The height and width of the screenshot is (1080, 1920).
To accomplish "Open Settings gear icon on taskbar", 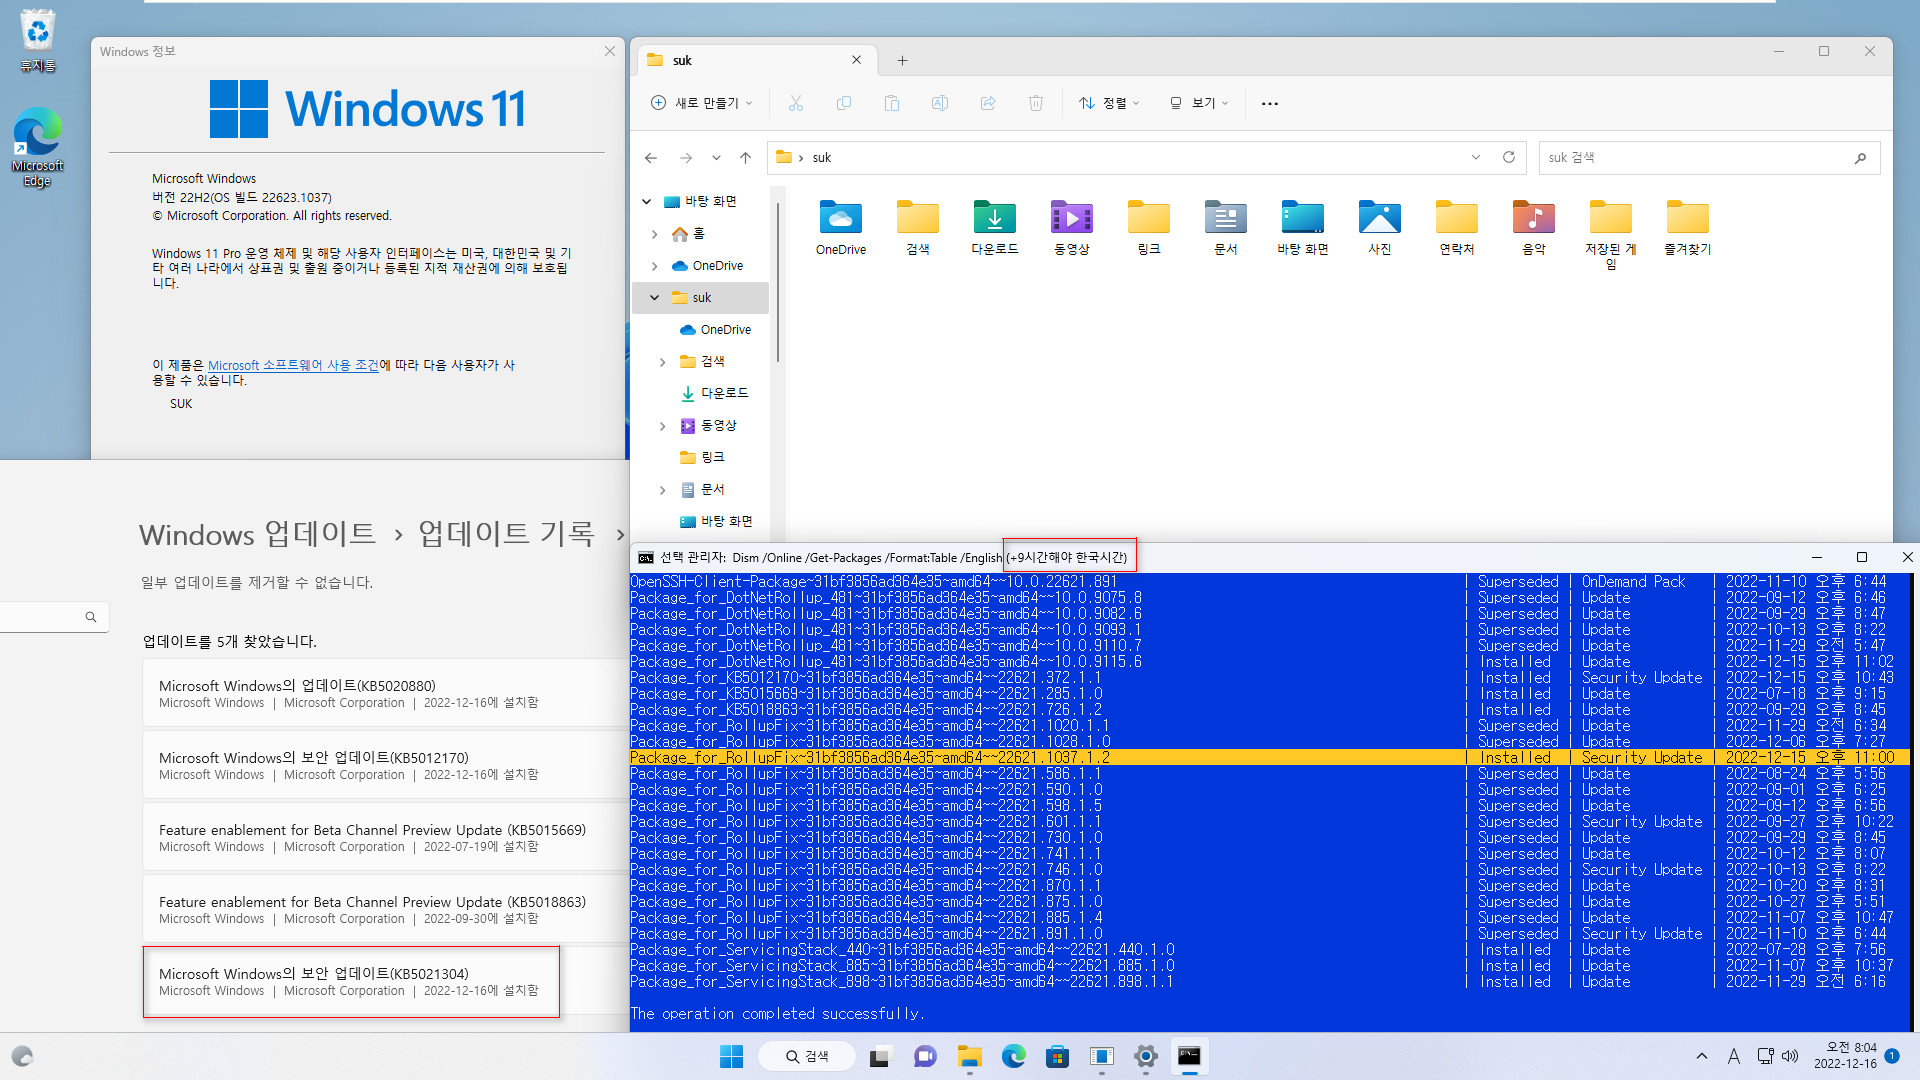I will point(1146,1056).
